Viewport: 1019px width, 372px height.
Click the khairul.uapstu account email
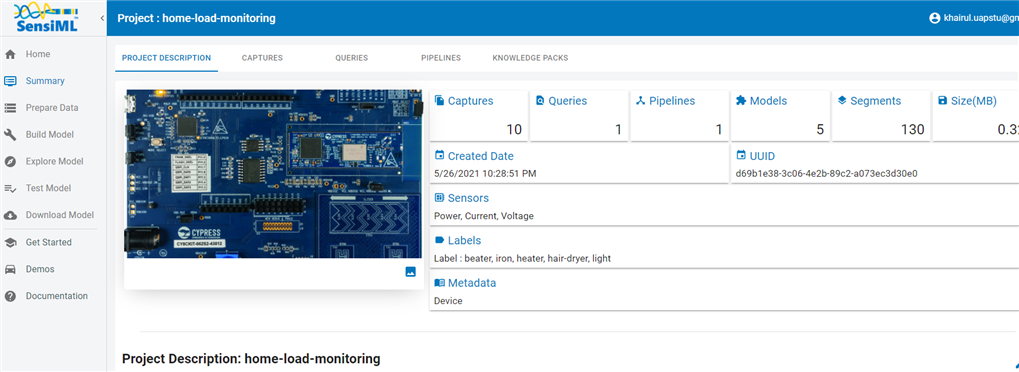[x=981, y=18]
